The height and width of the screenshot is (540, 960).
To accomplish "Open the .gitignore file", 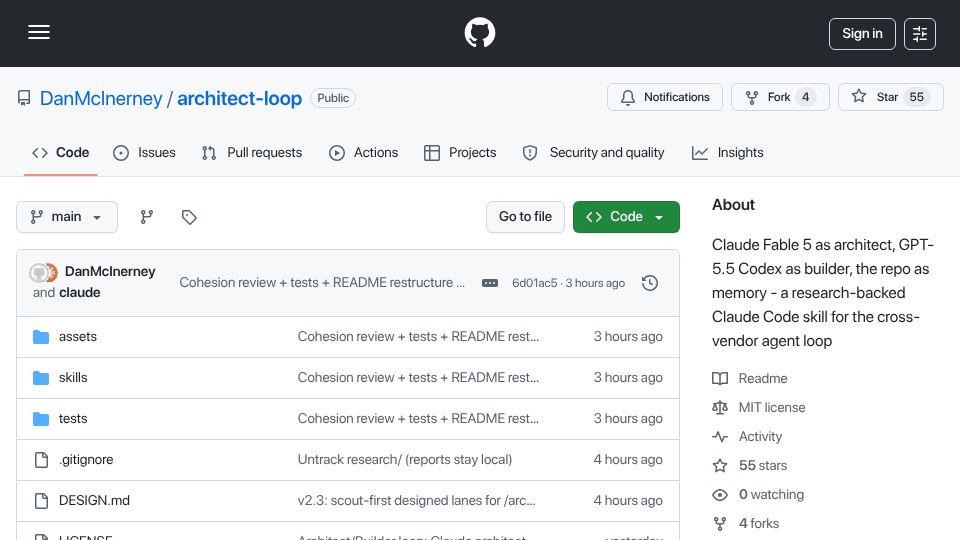I will [86, 460].
